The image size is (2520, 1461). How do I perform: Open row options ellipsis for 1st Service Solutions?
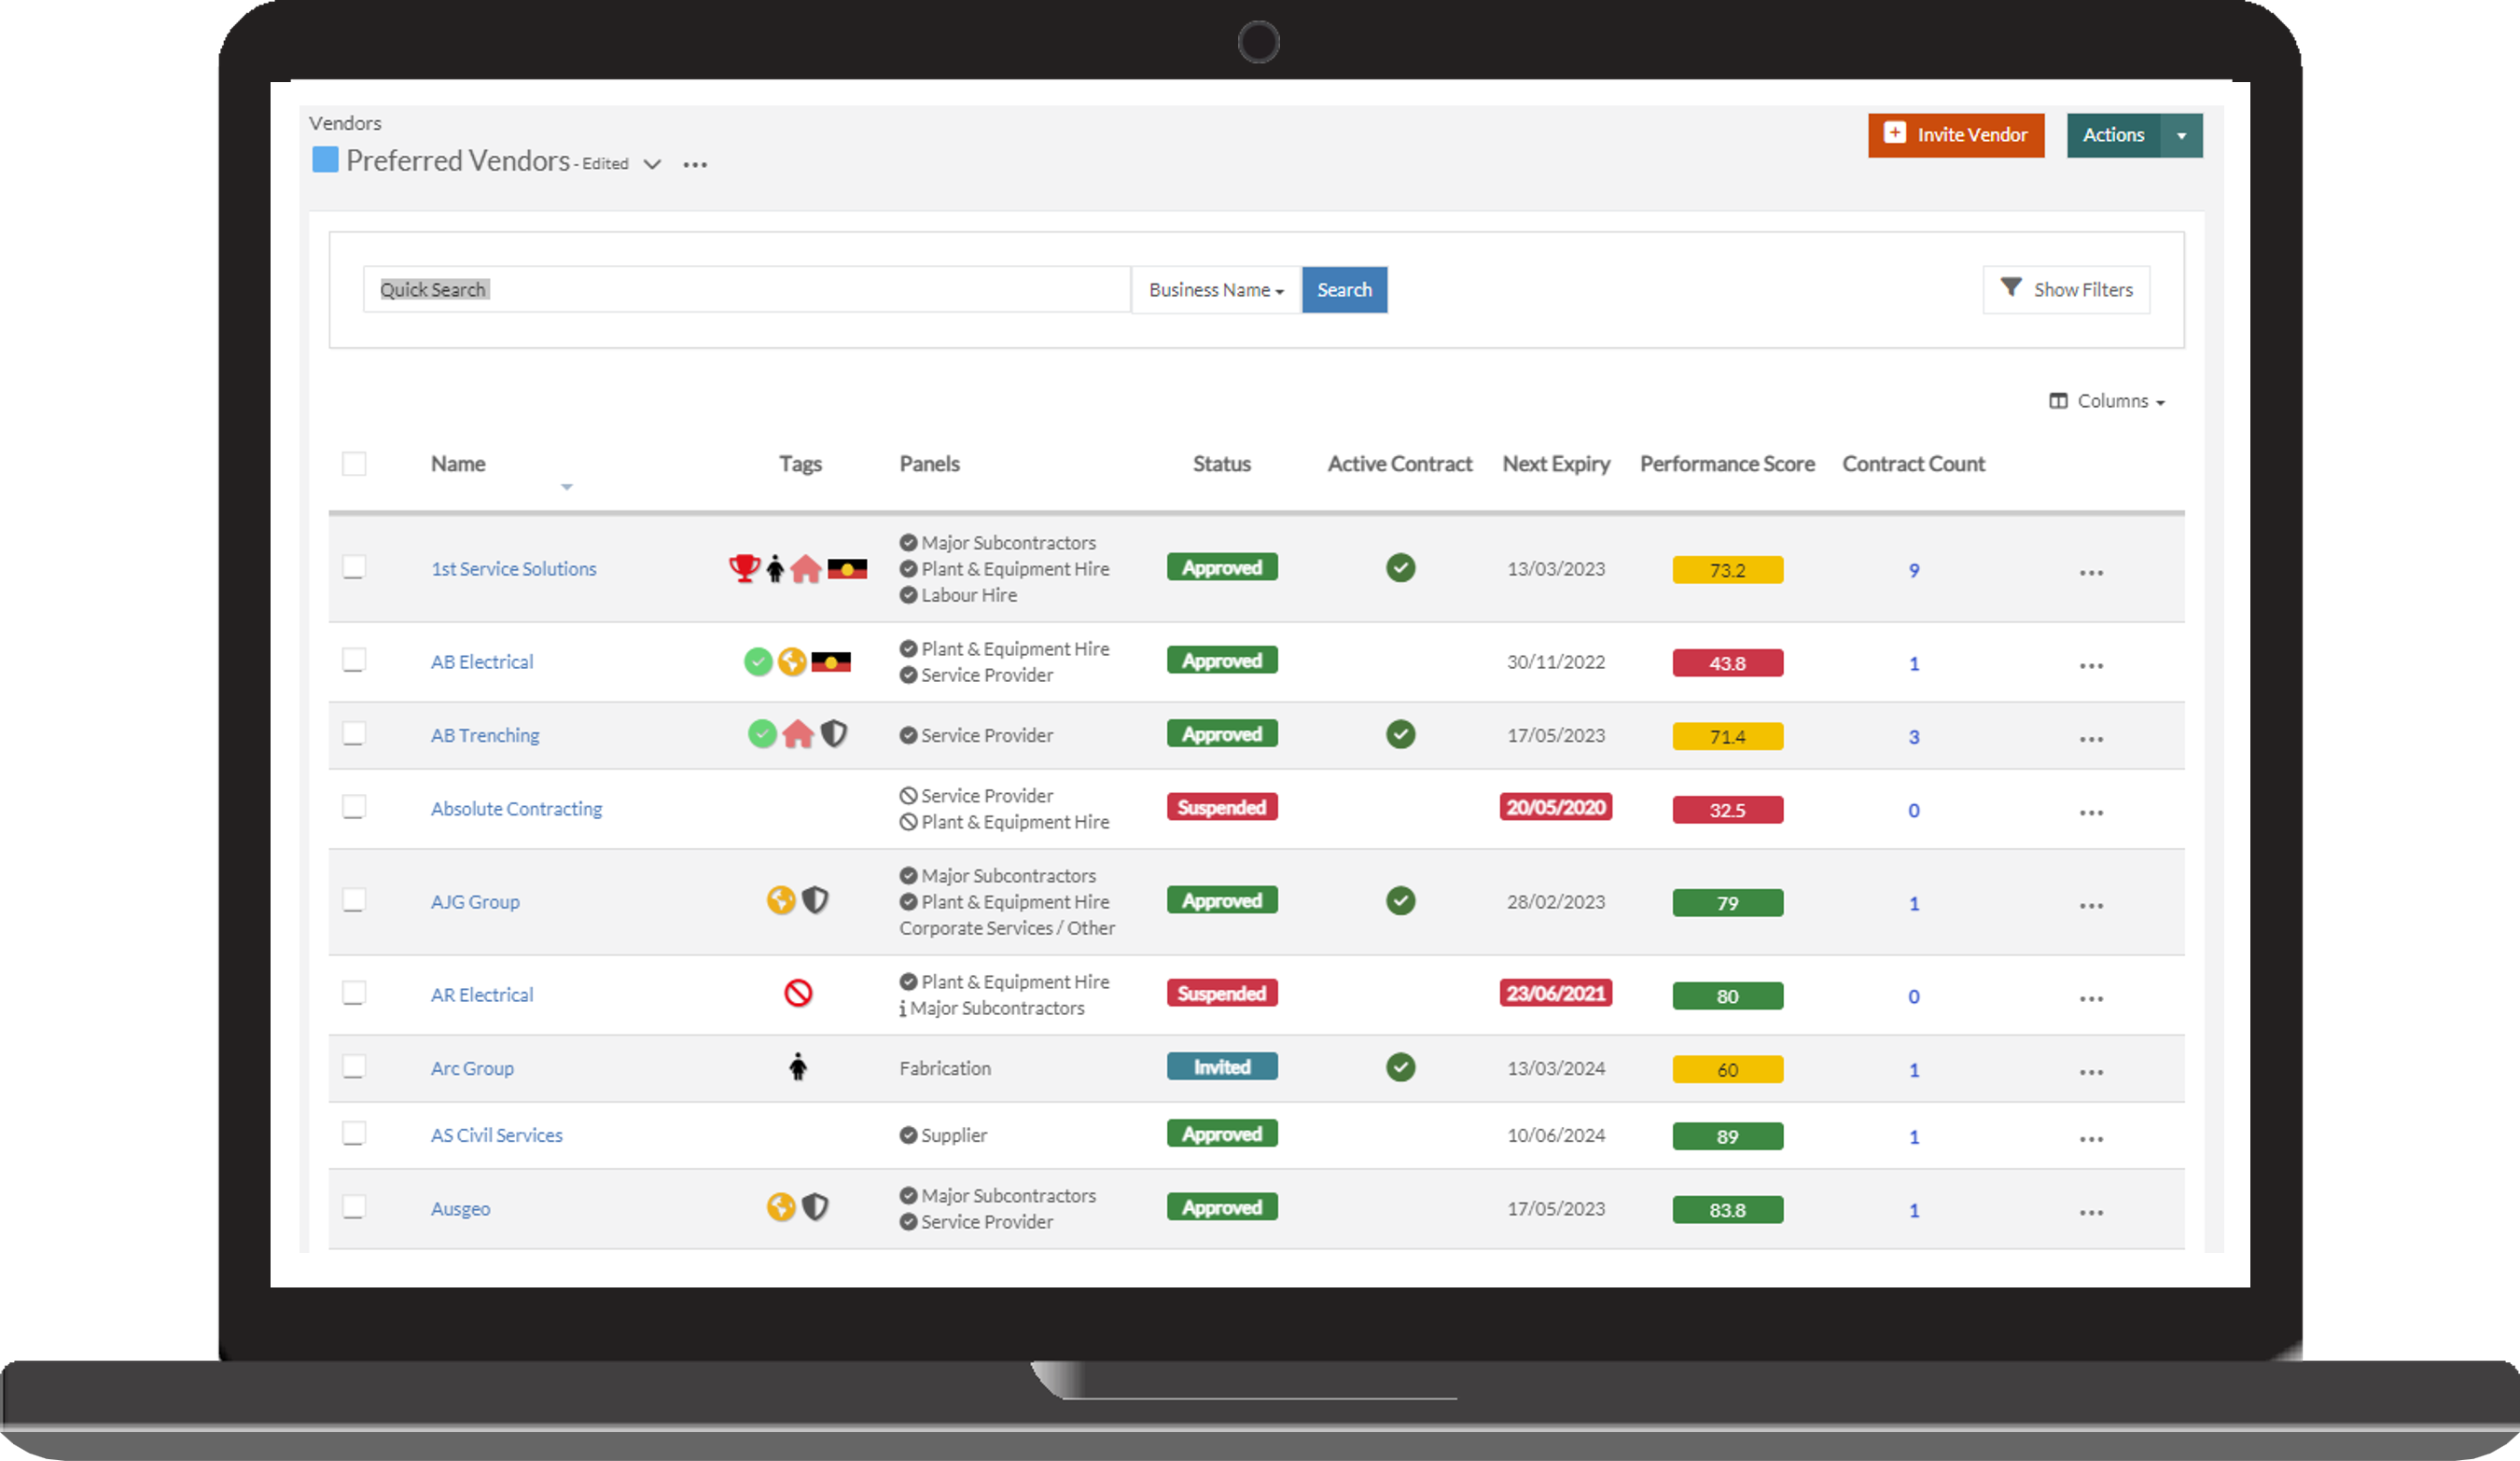click(2091, 573)
